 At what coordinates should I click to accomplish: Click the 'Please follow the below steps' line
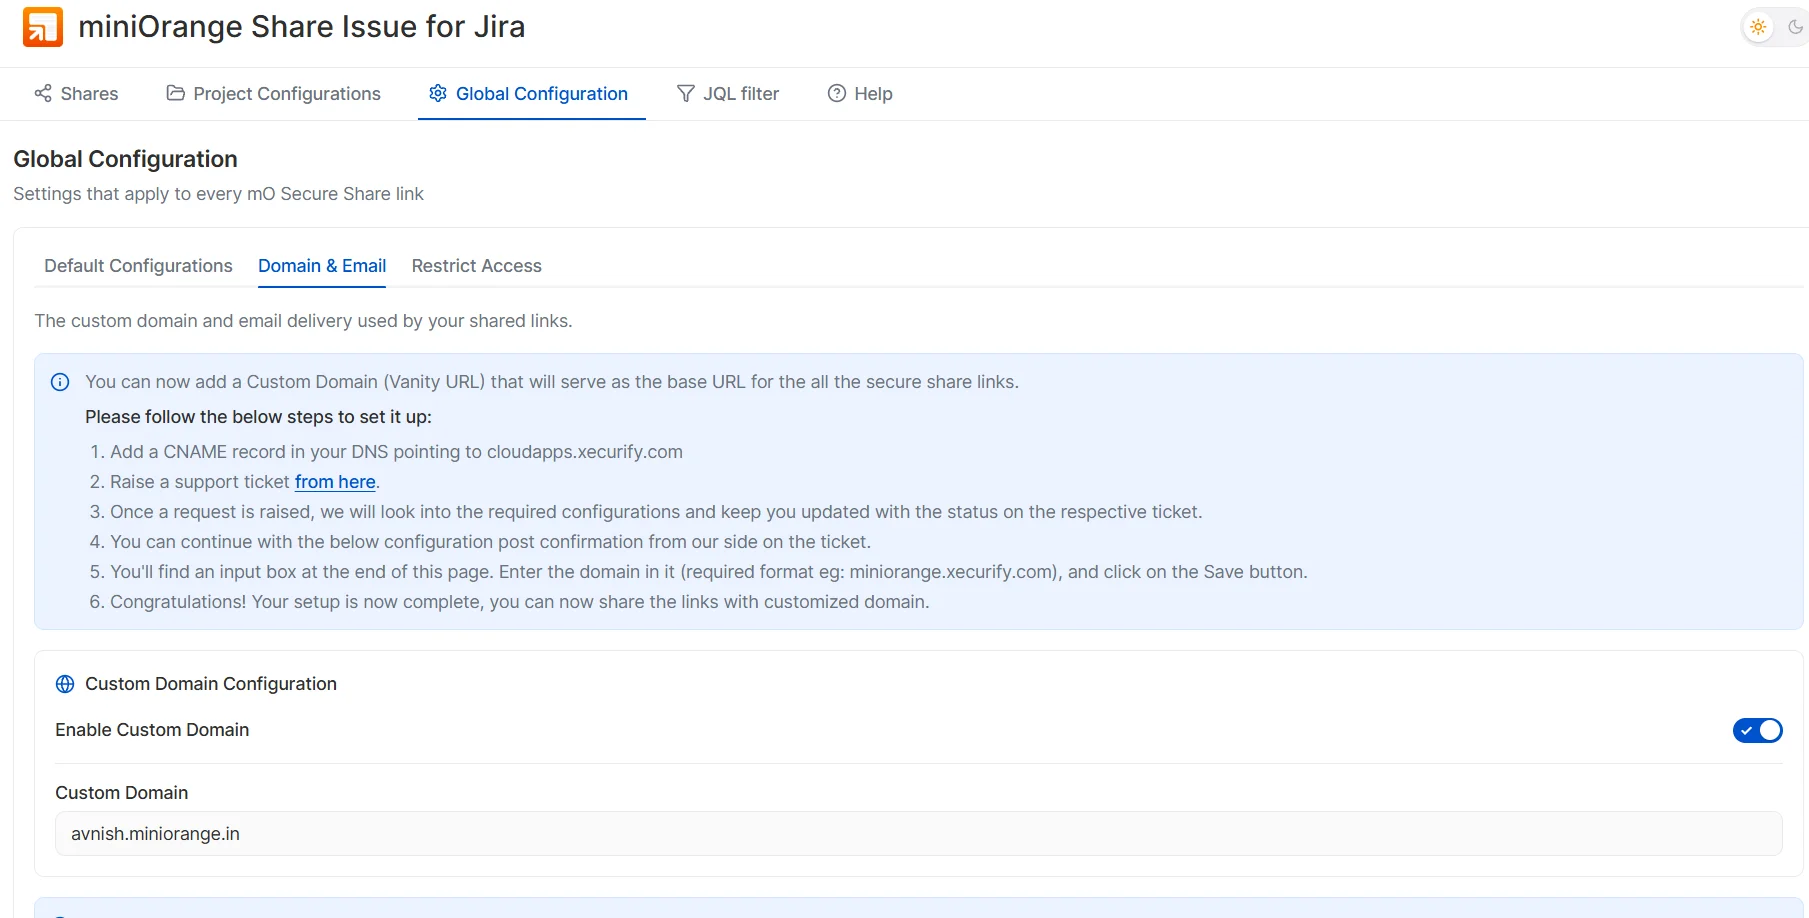tap(258, 417)
